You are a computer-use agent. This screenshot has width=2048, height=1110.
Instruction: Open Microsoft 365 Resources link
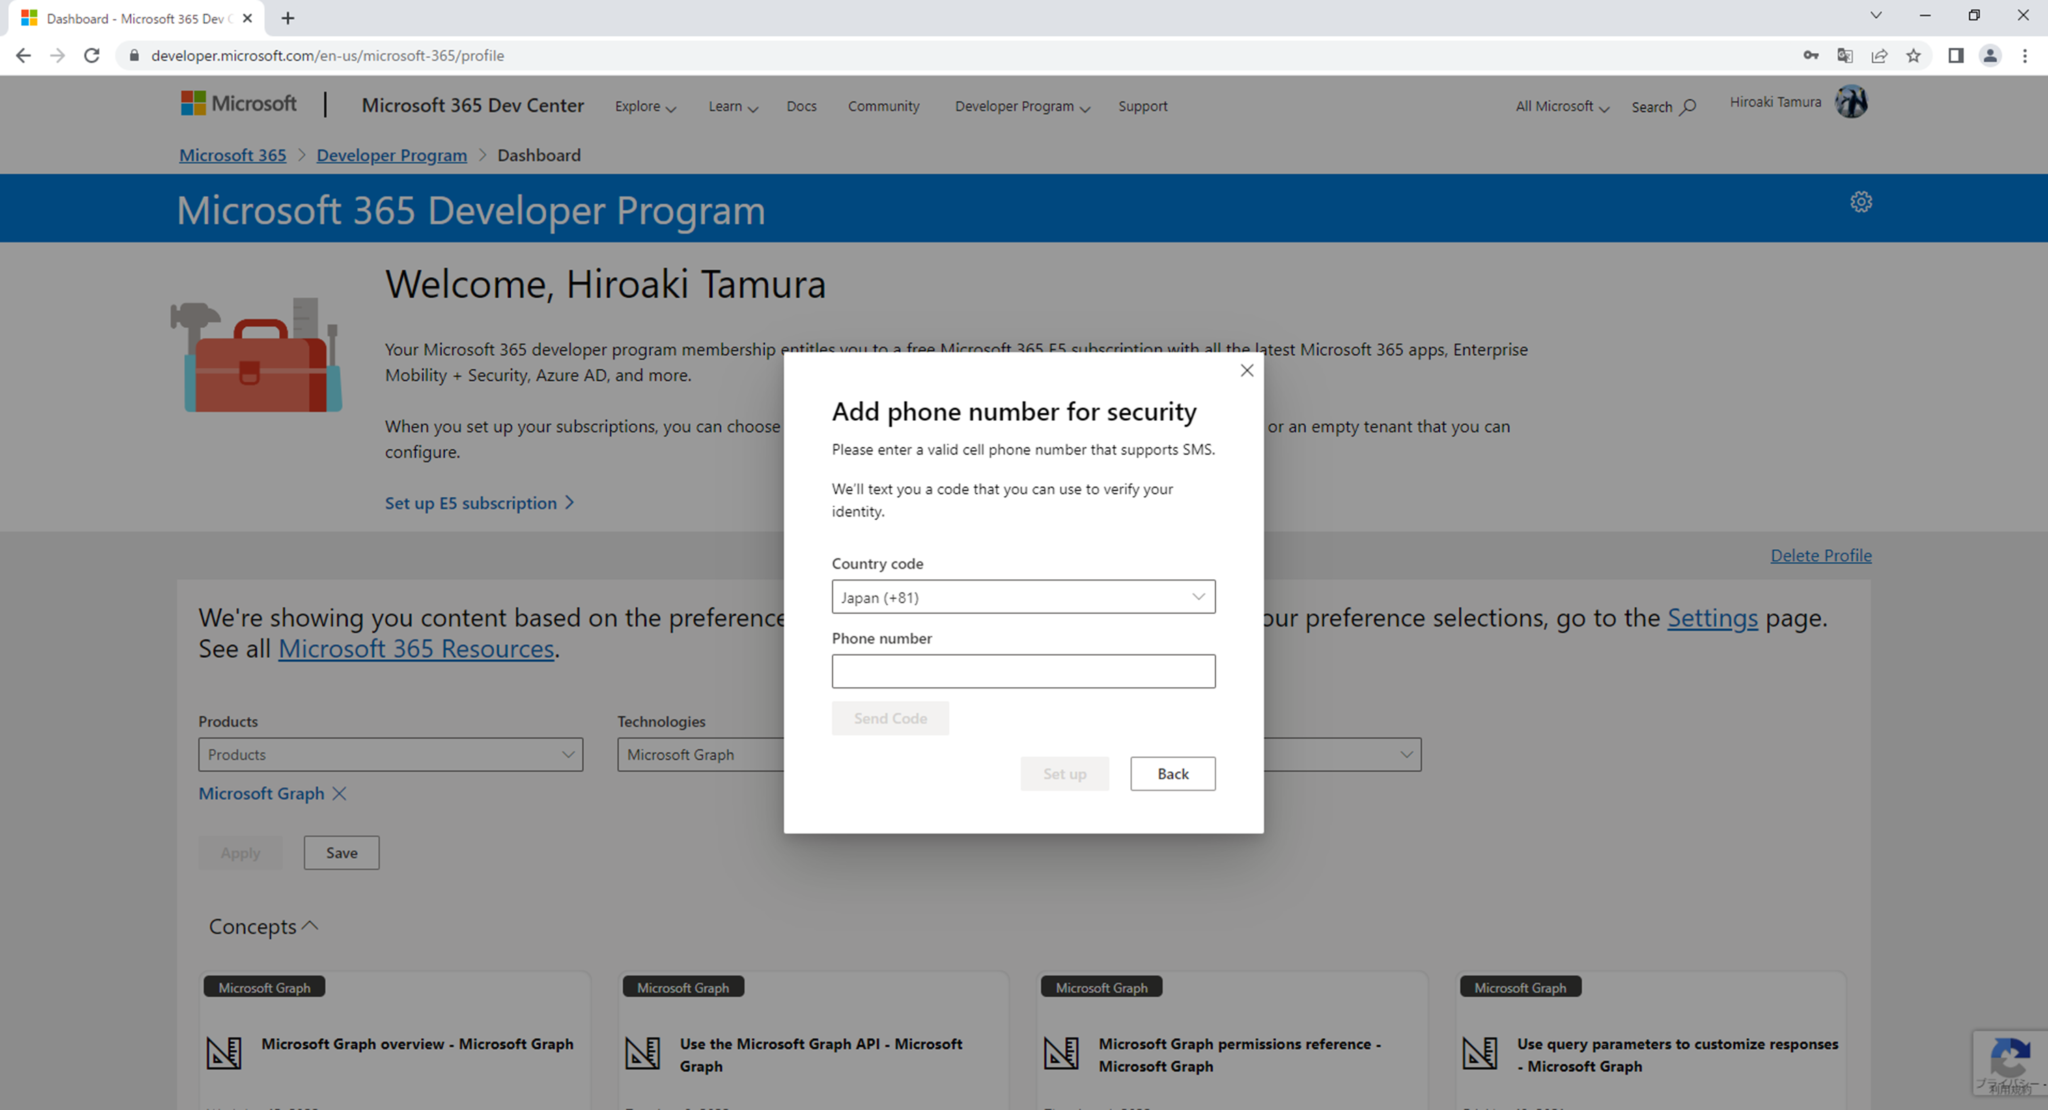[416, 649]
